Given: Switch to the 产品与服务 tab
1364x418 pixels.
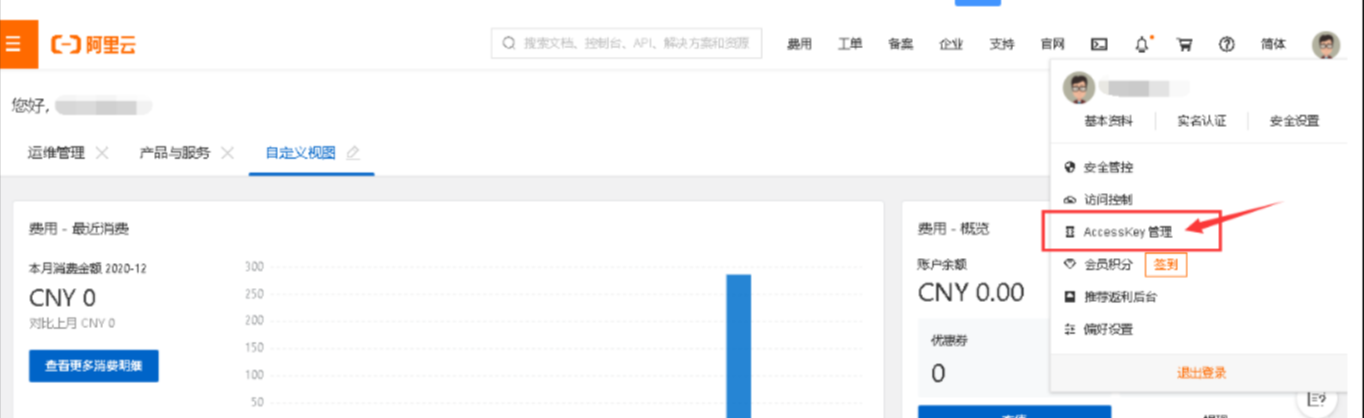Looking at the screenshot, I should [x=175, y=153].
